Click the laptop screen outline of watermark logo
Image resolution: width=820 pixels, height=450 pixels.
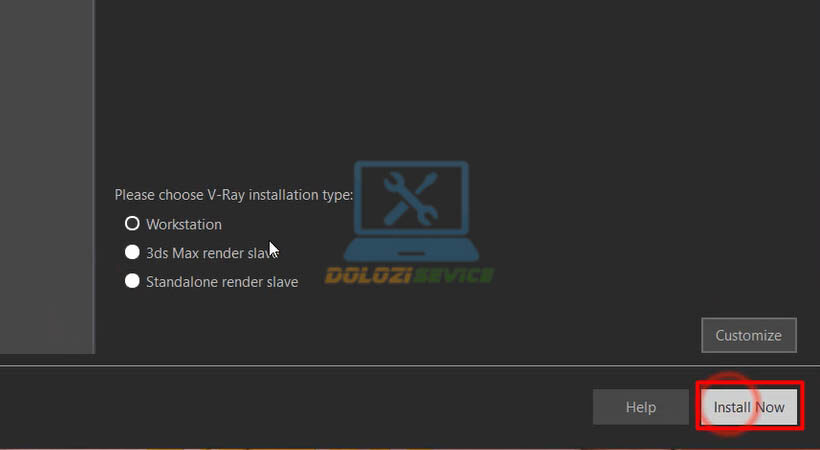pyautogui.click(x=411, y=199)
